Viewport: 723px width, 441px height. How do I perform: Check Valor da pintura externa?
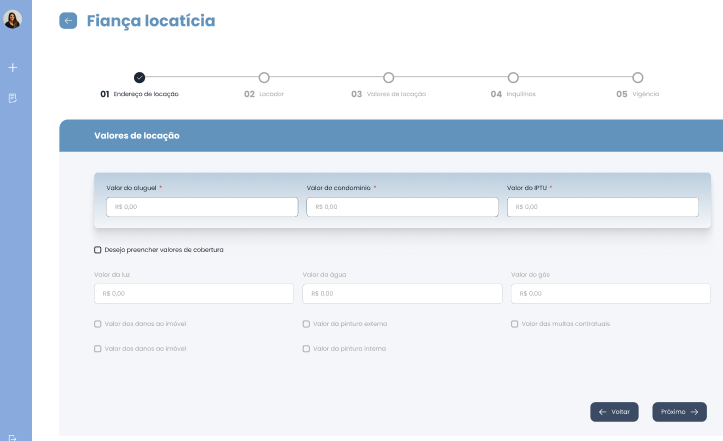point(306,324)
